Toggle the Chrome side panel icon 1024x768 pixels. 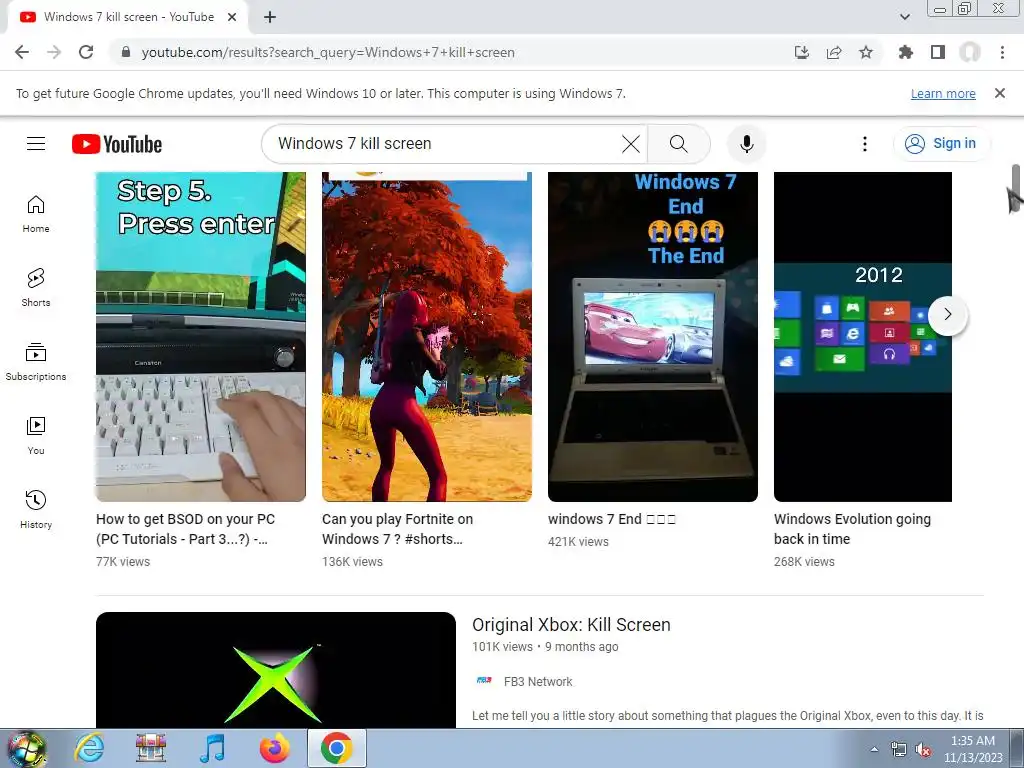[x=938, y=52]
